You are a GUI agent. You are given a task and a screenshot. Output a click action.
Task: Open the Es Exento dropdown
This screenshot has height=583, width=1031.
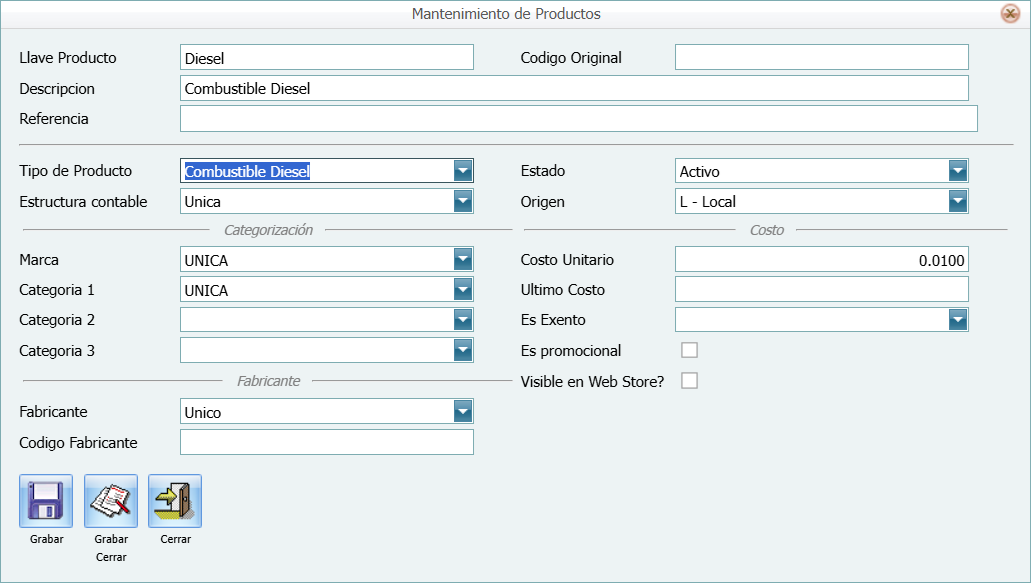958,320
